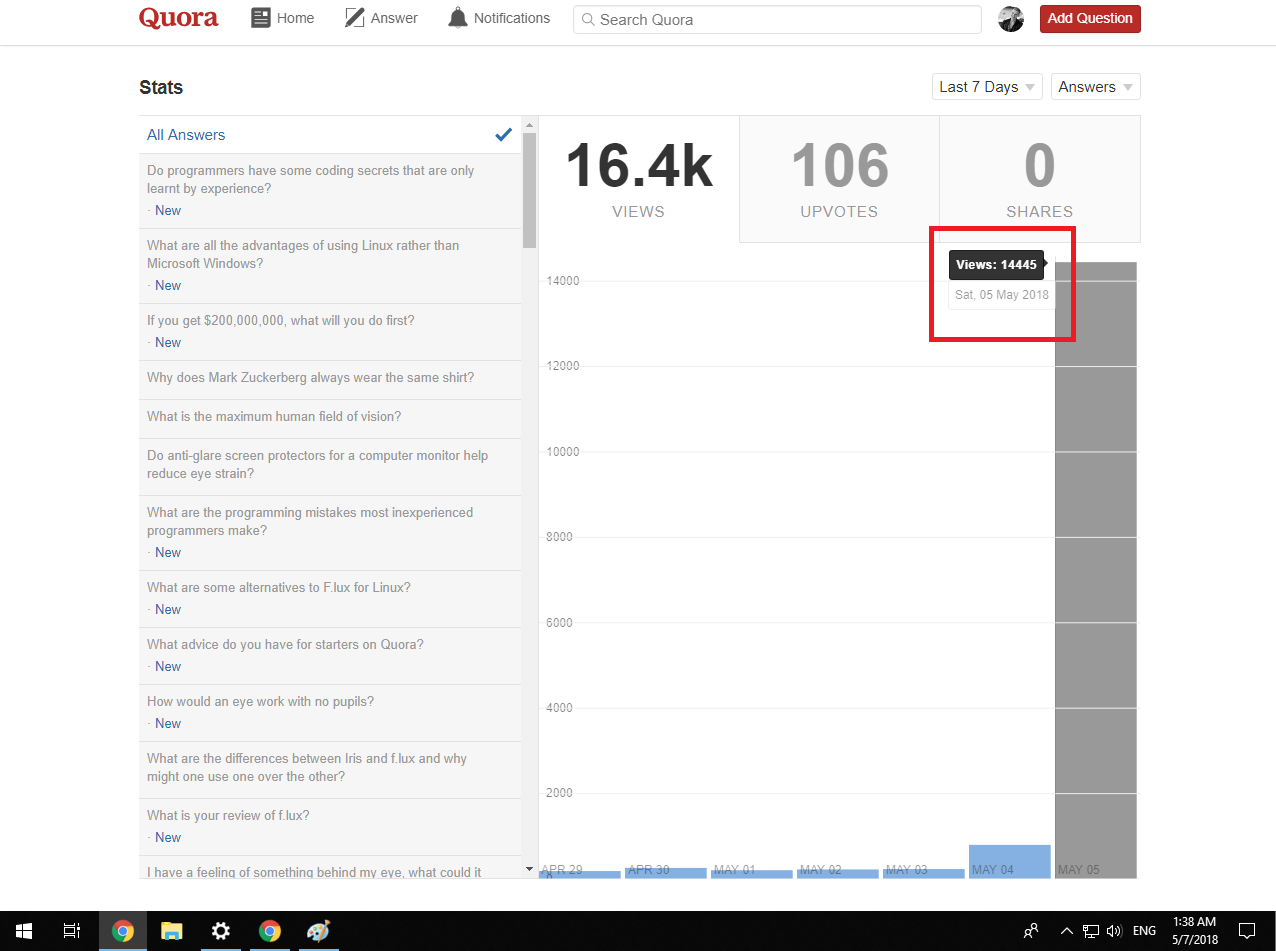
Task: Open the Mark Zuckerberg shirt question
Action: pos(310,378)
